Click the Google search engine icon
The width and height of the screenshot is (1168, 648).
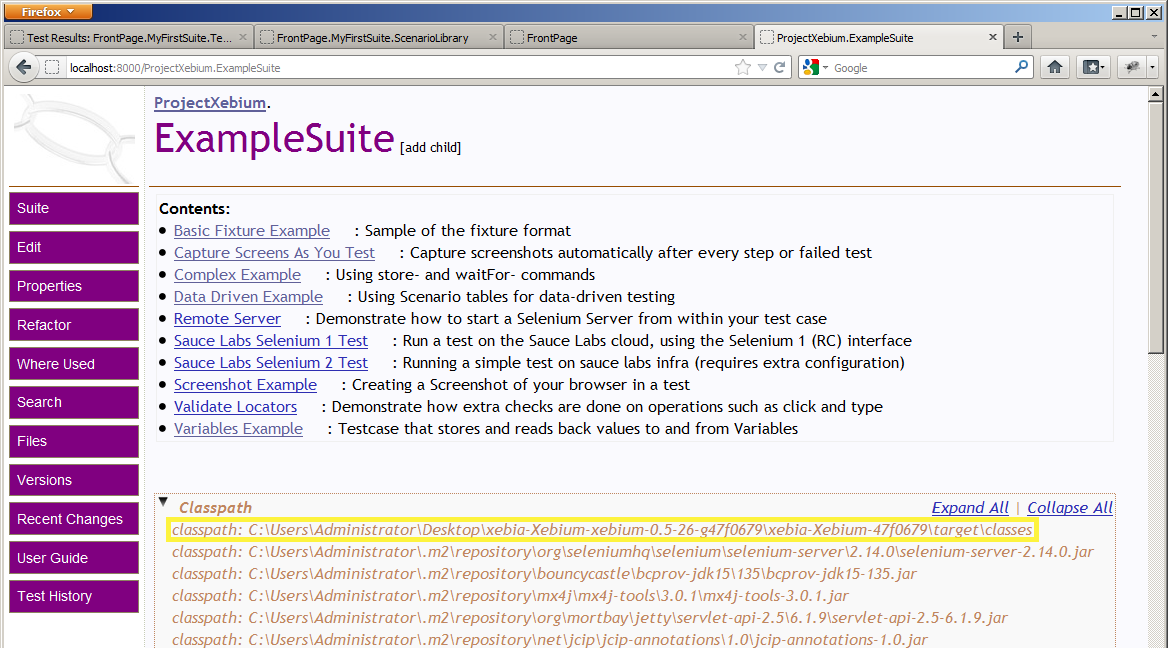coord(811,68)
